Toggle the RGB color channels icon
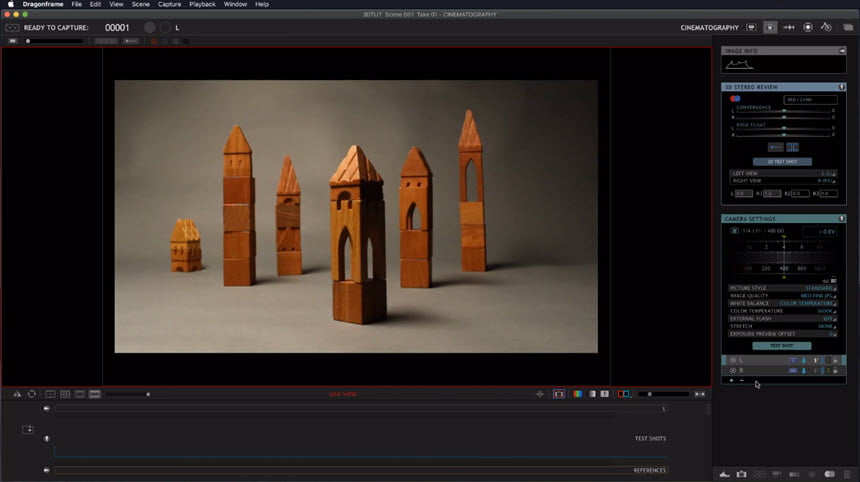The width and height of the screenshot is (860, 482). (578, 394)
